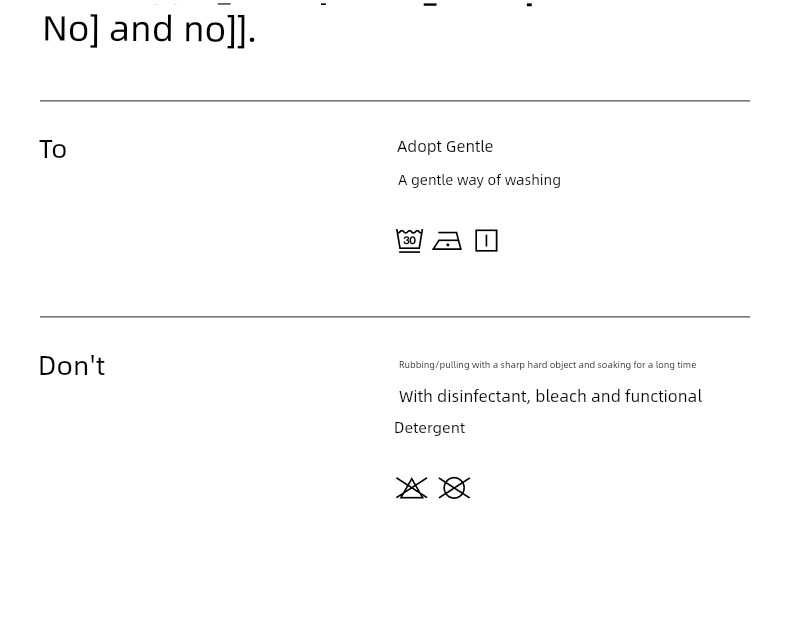Click the word "With" before disinfectant
Screen dimensions: 790x619
[416, 397]
